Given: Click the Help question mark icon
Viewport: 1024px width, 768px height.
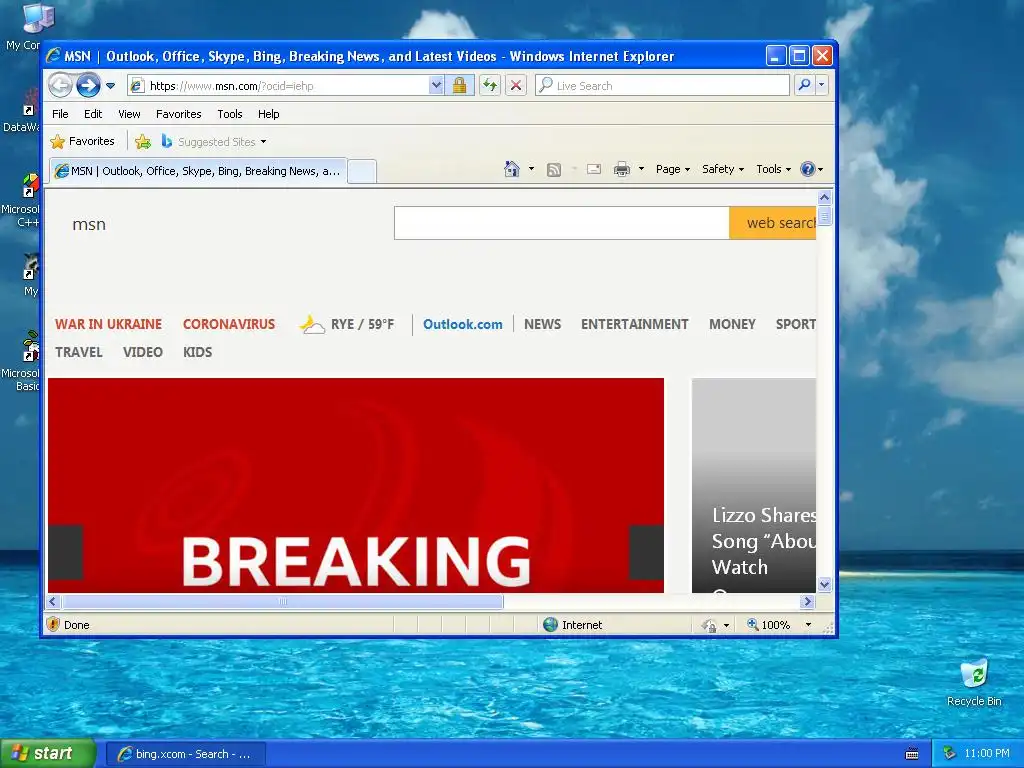Looking at the screenshot, I should pos(808,169).
